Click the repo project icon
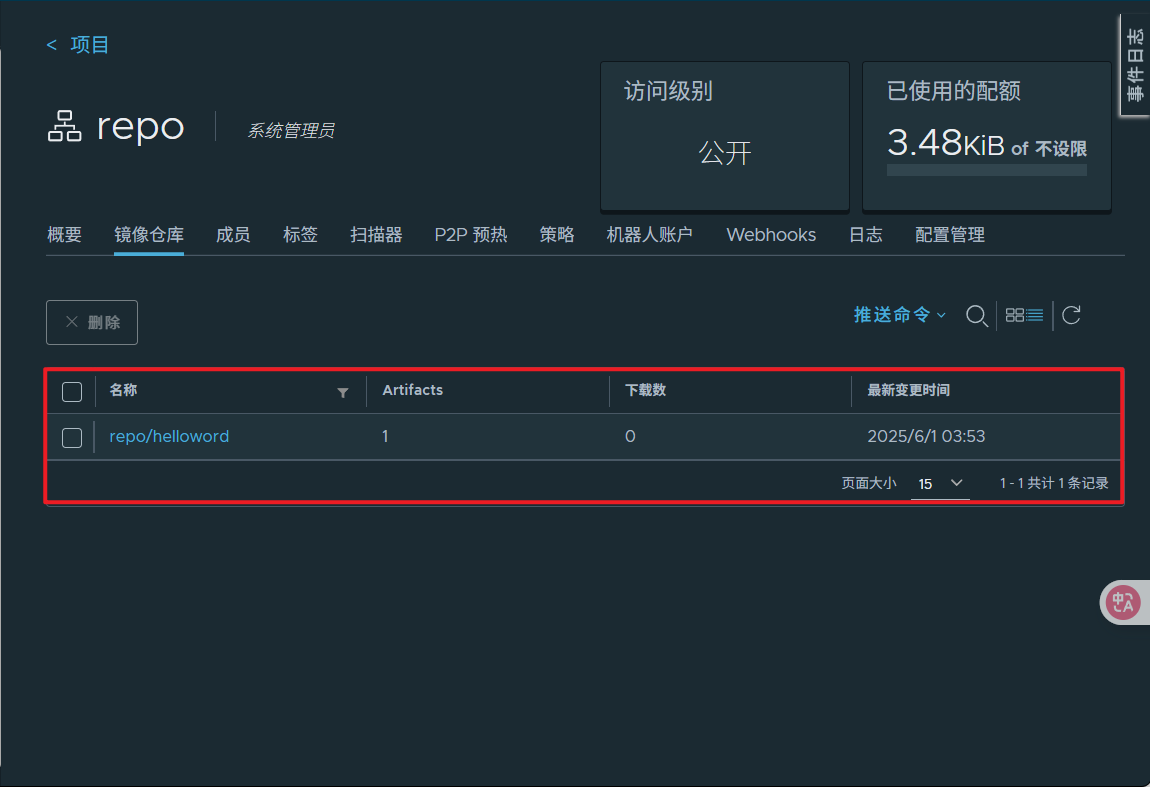Viewport: 1150px width, 787px height. [65, 127]
